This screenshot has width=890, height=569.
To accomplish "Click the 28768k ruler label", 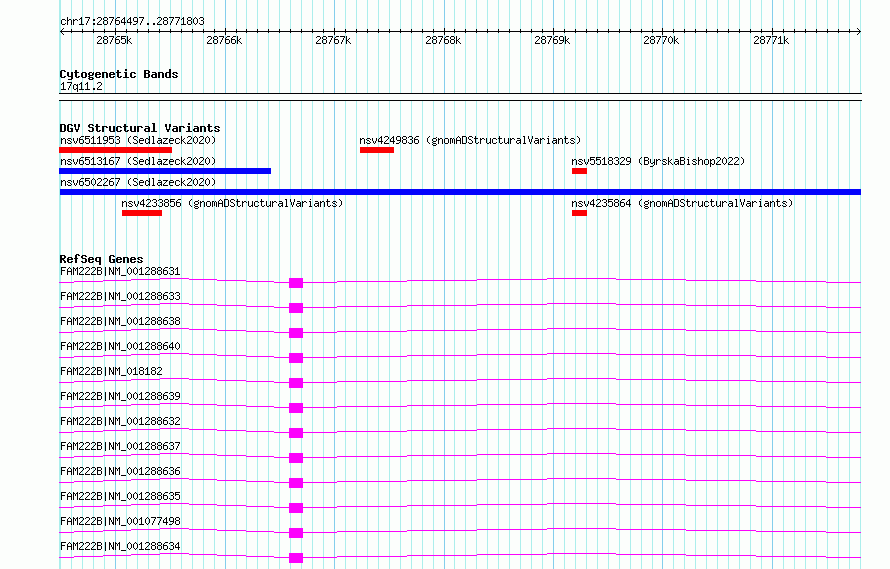I will 443,40.
